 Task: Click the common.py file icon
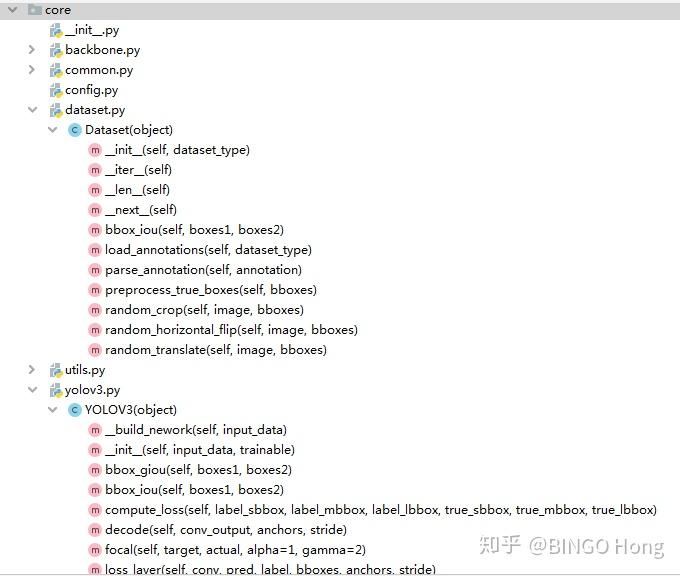[56, 70]
